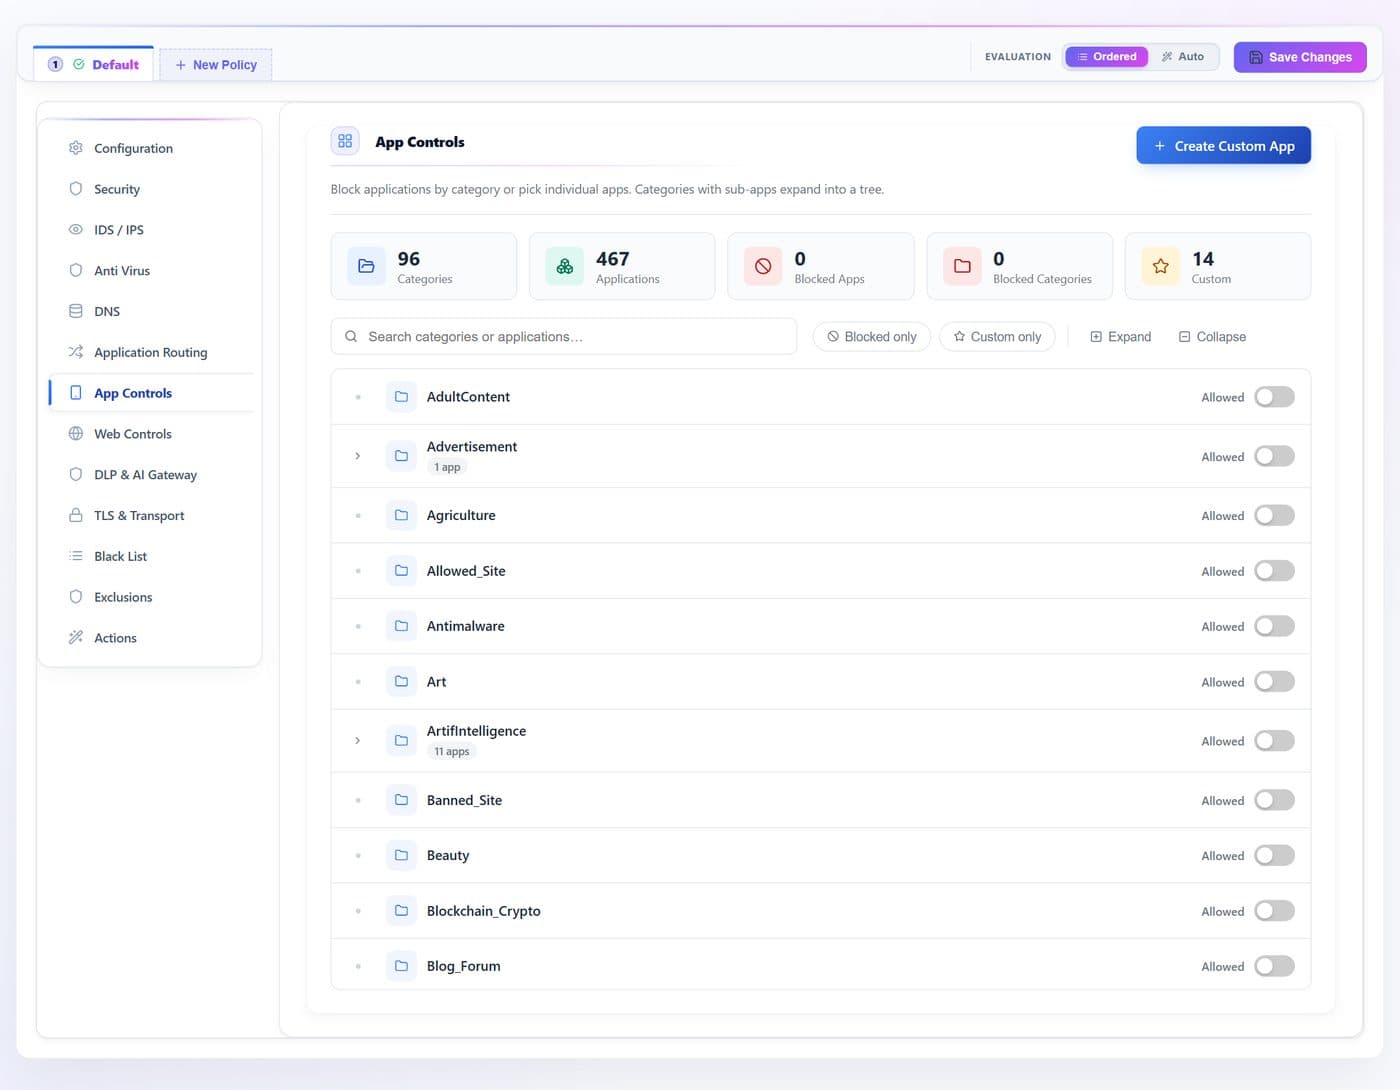Expand the Advertisement category chevron
This screenshot has height=1090, width=1400.
[358, 456]
